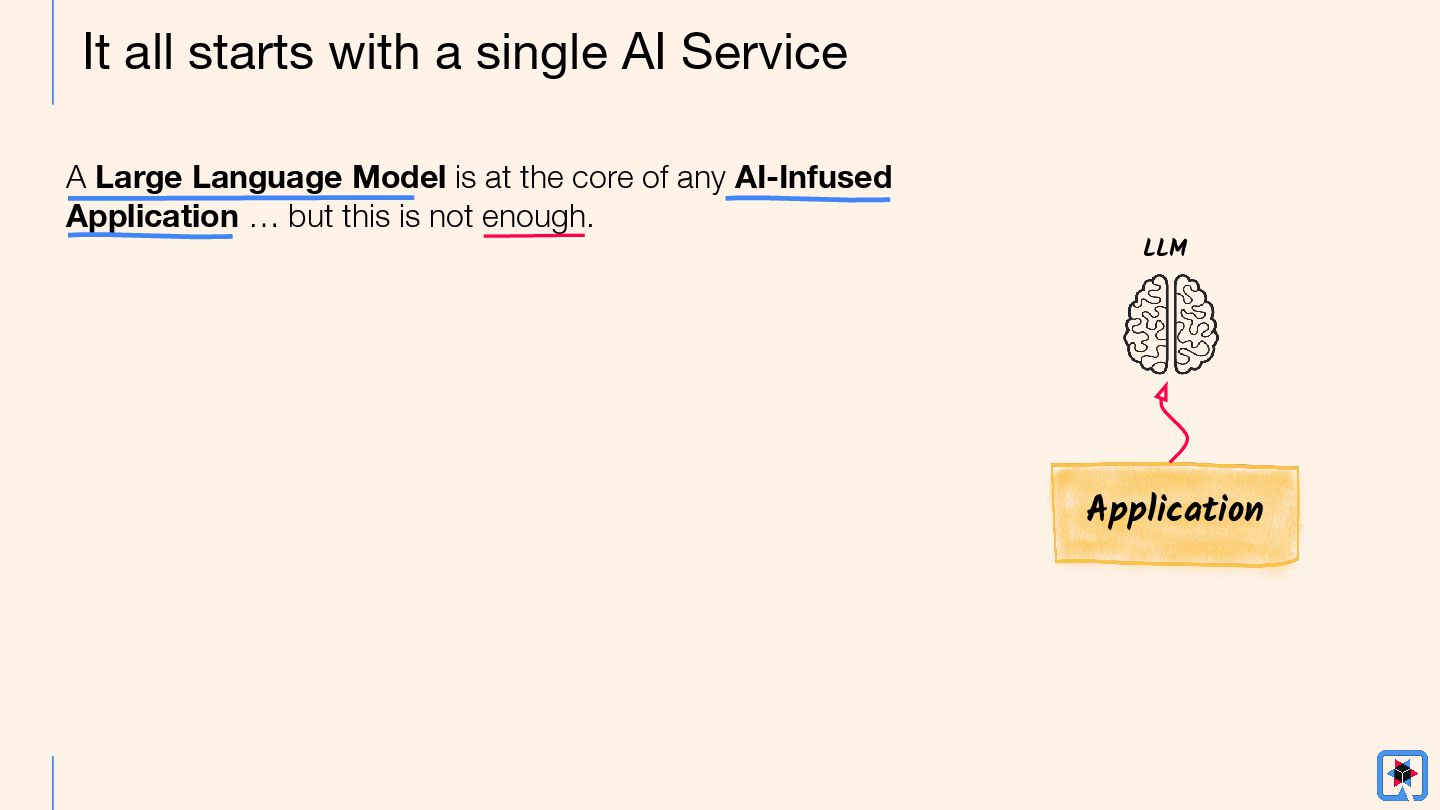Viewport: 1440px width, 810px height.
Task: Click the left hemisphere of the brain
Action: click(x=1147, y=324)
